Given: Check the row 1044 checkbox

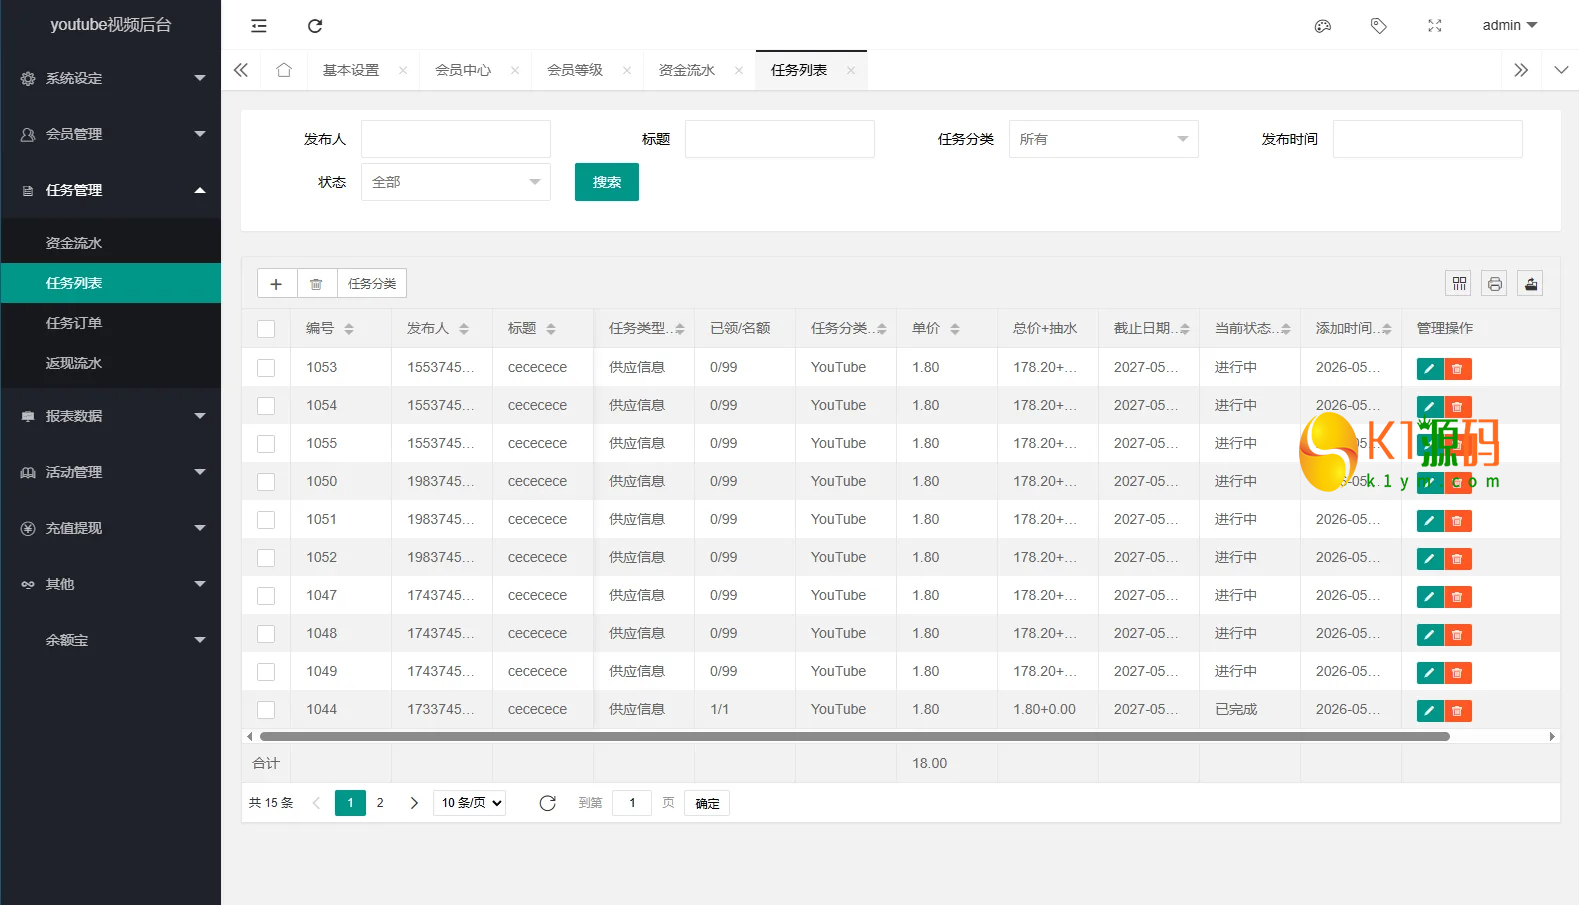Looking at the screenshot, I should 266,710.
